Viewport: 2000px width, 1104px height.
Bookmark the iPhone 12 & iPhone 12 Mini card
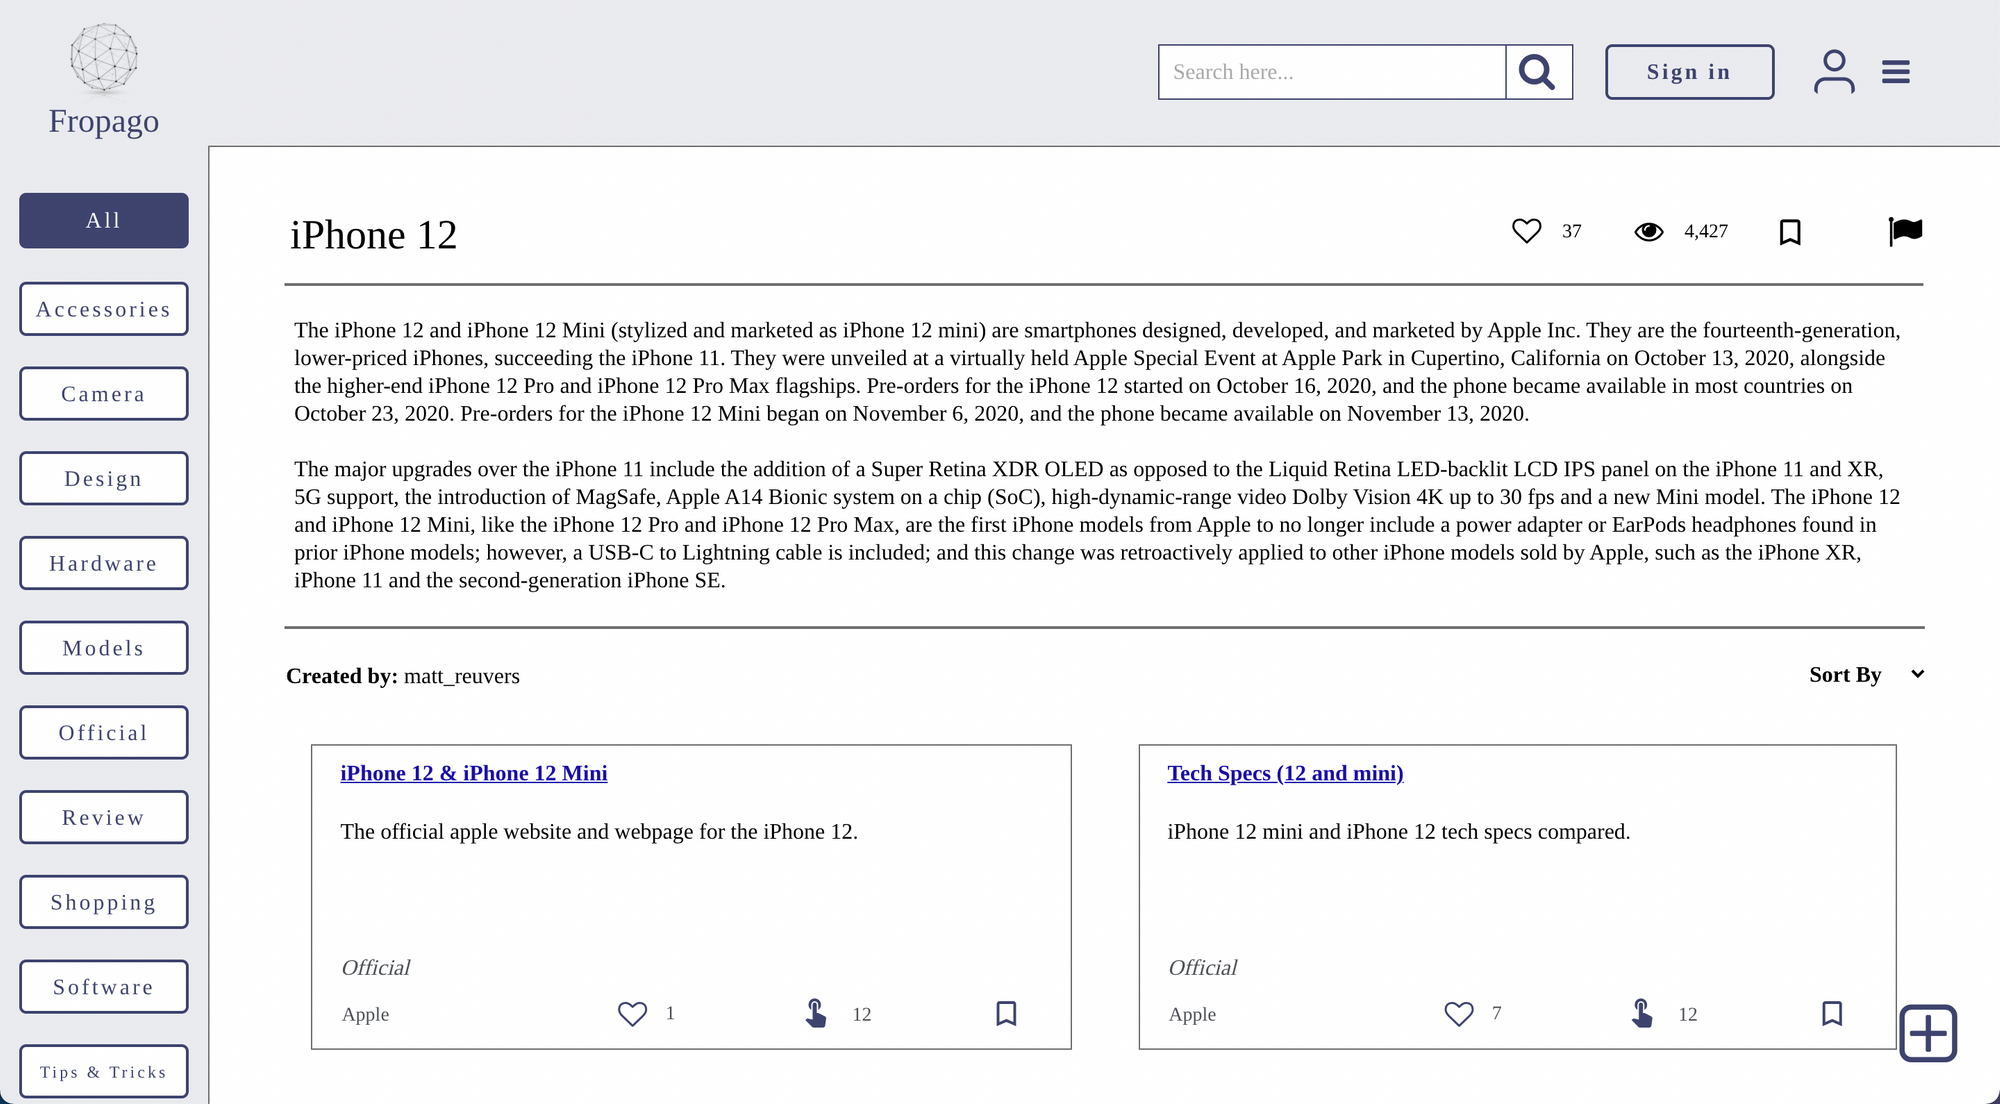[x=1006, y=1014]
